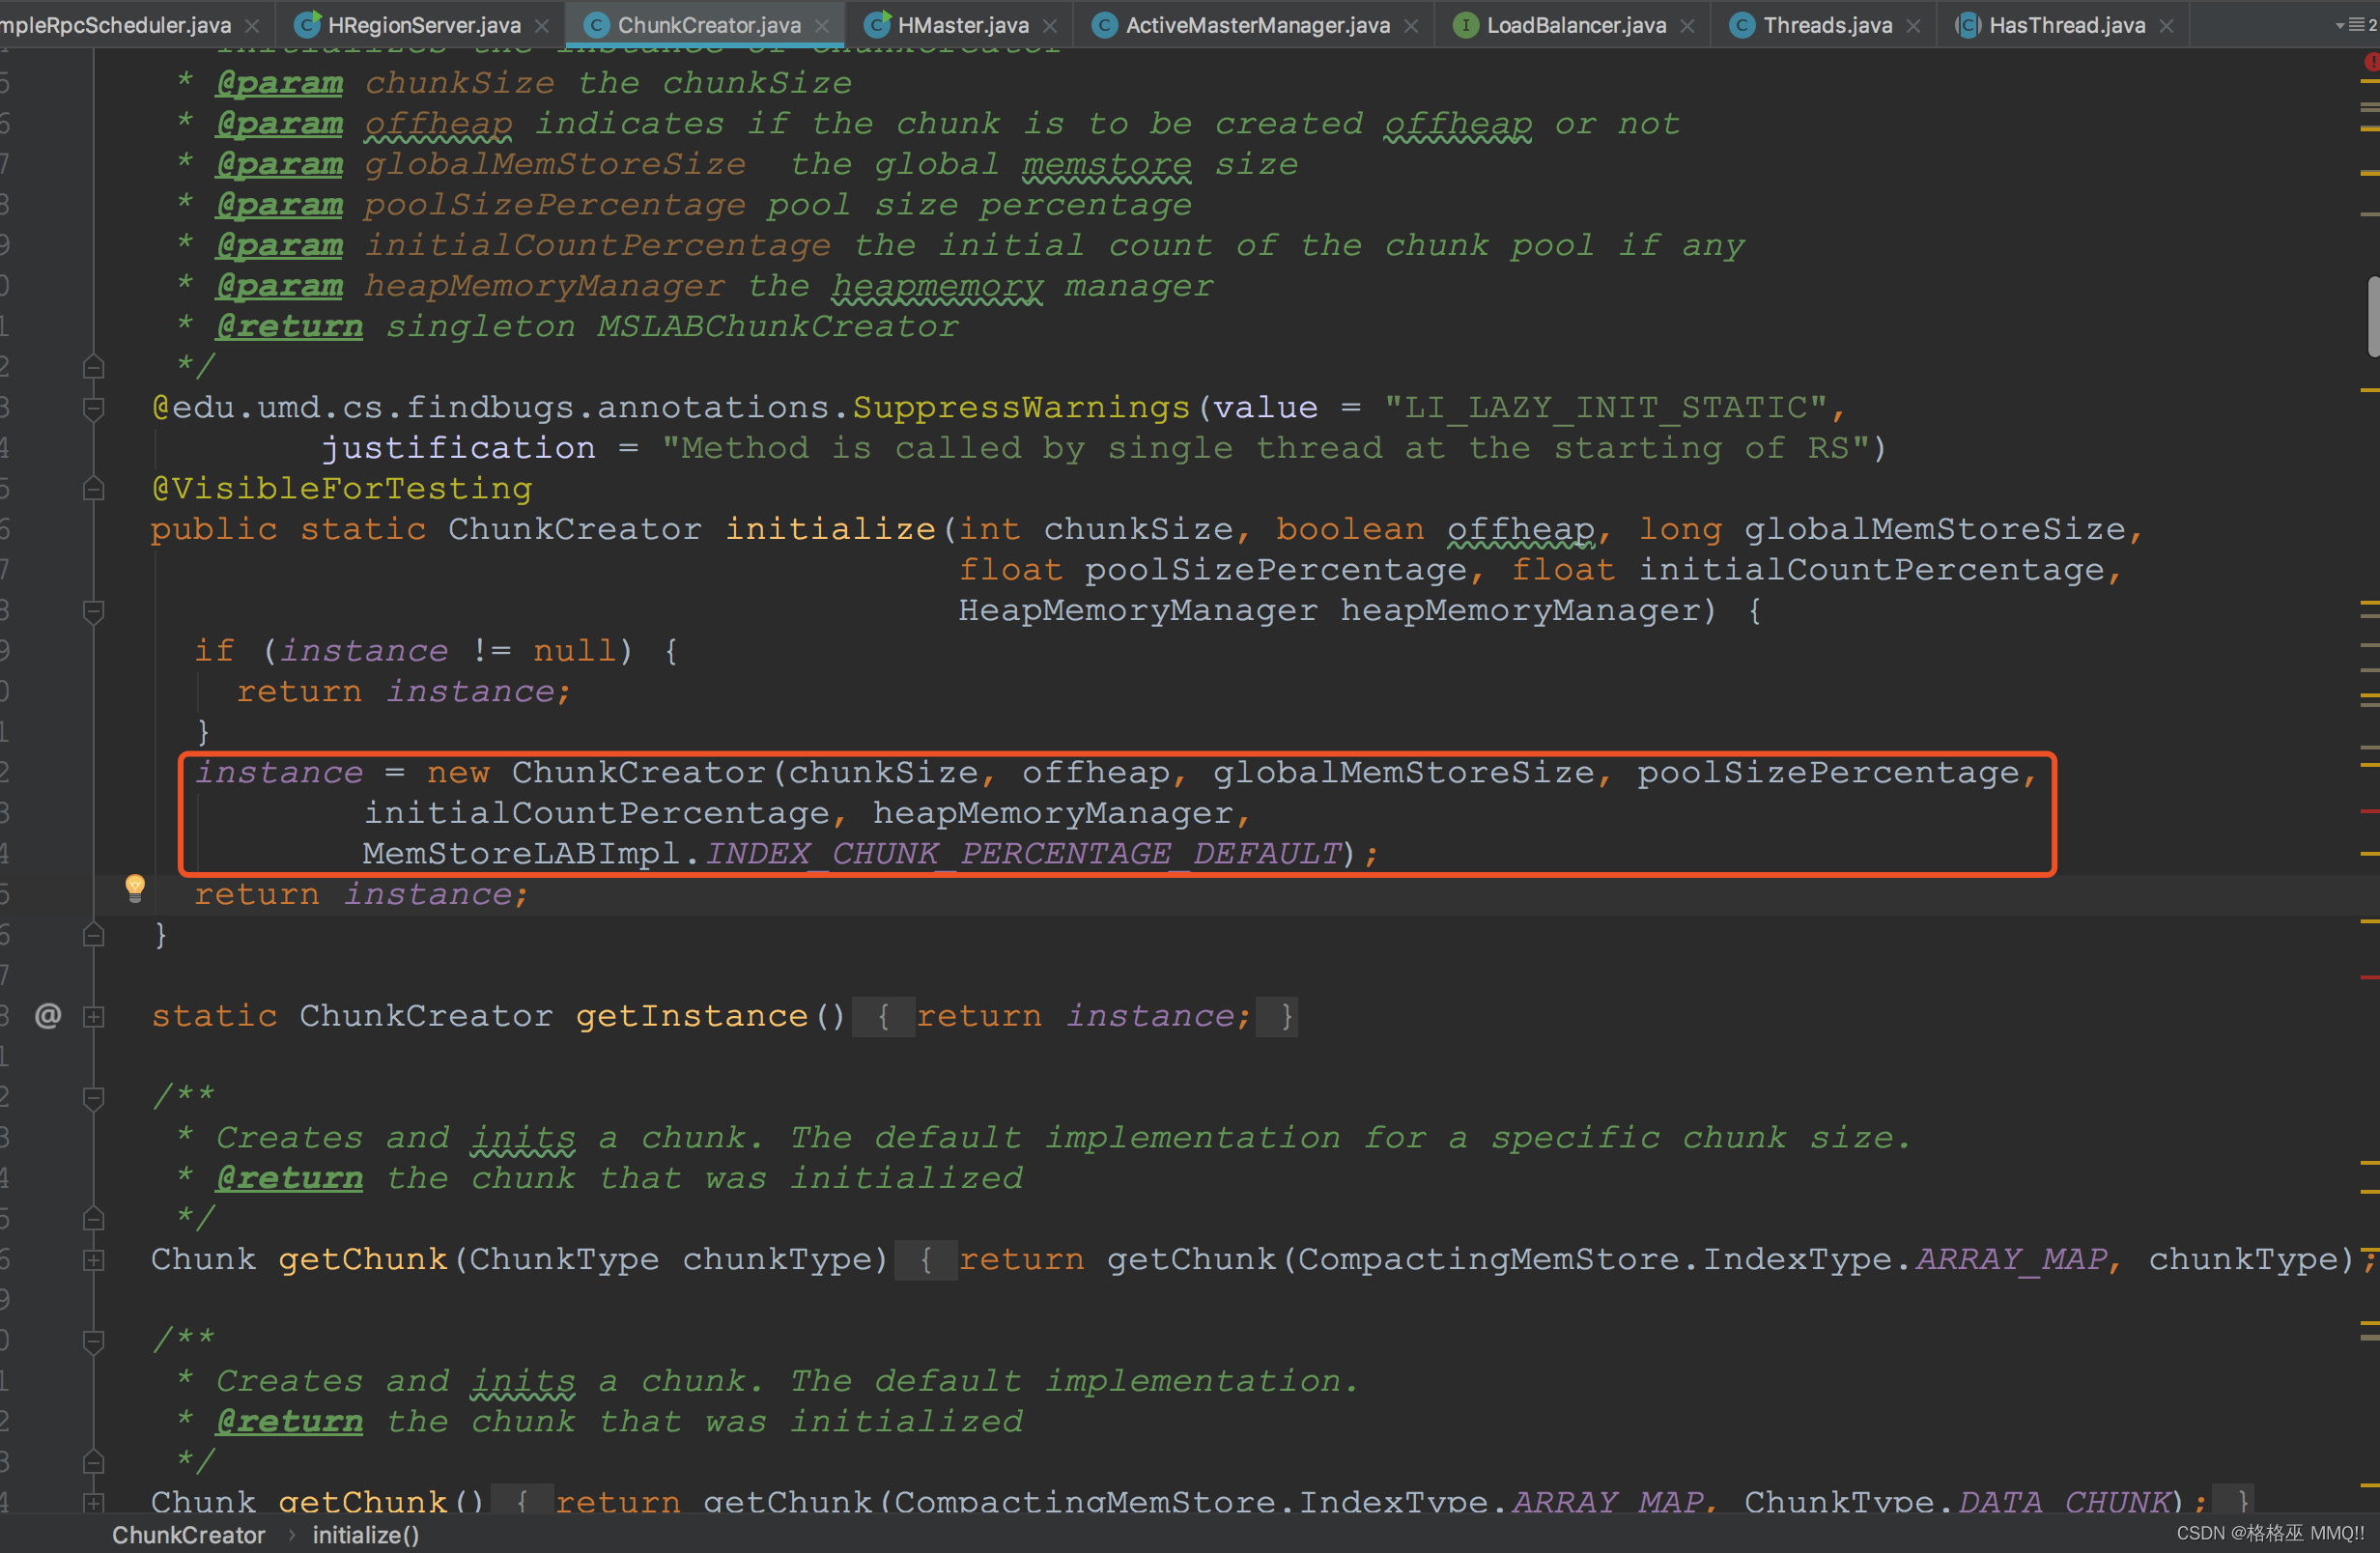Expand the folded getChunk(ChunkType chunkType) method
The height and width of the screenshot is (1553, 2380).
coord(93,1260)
